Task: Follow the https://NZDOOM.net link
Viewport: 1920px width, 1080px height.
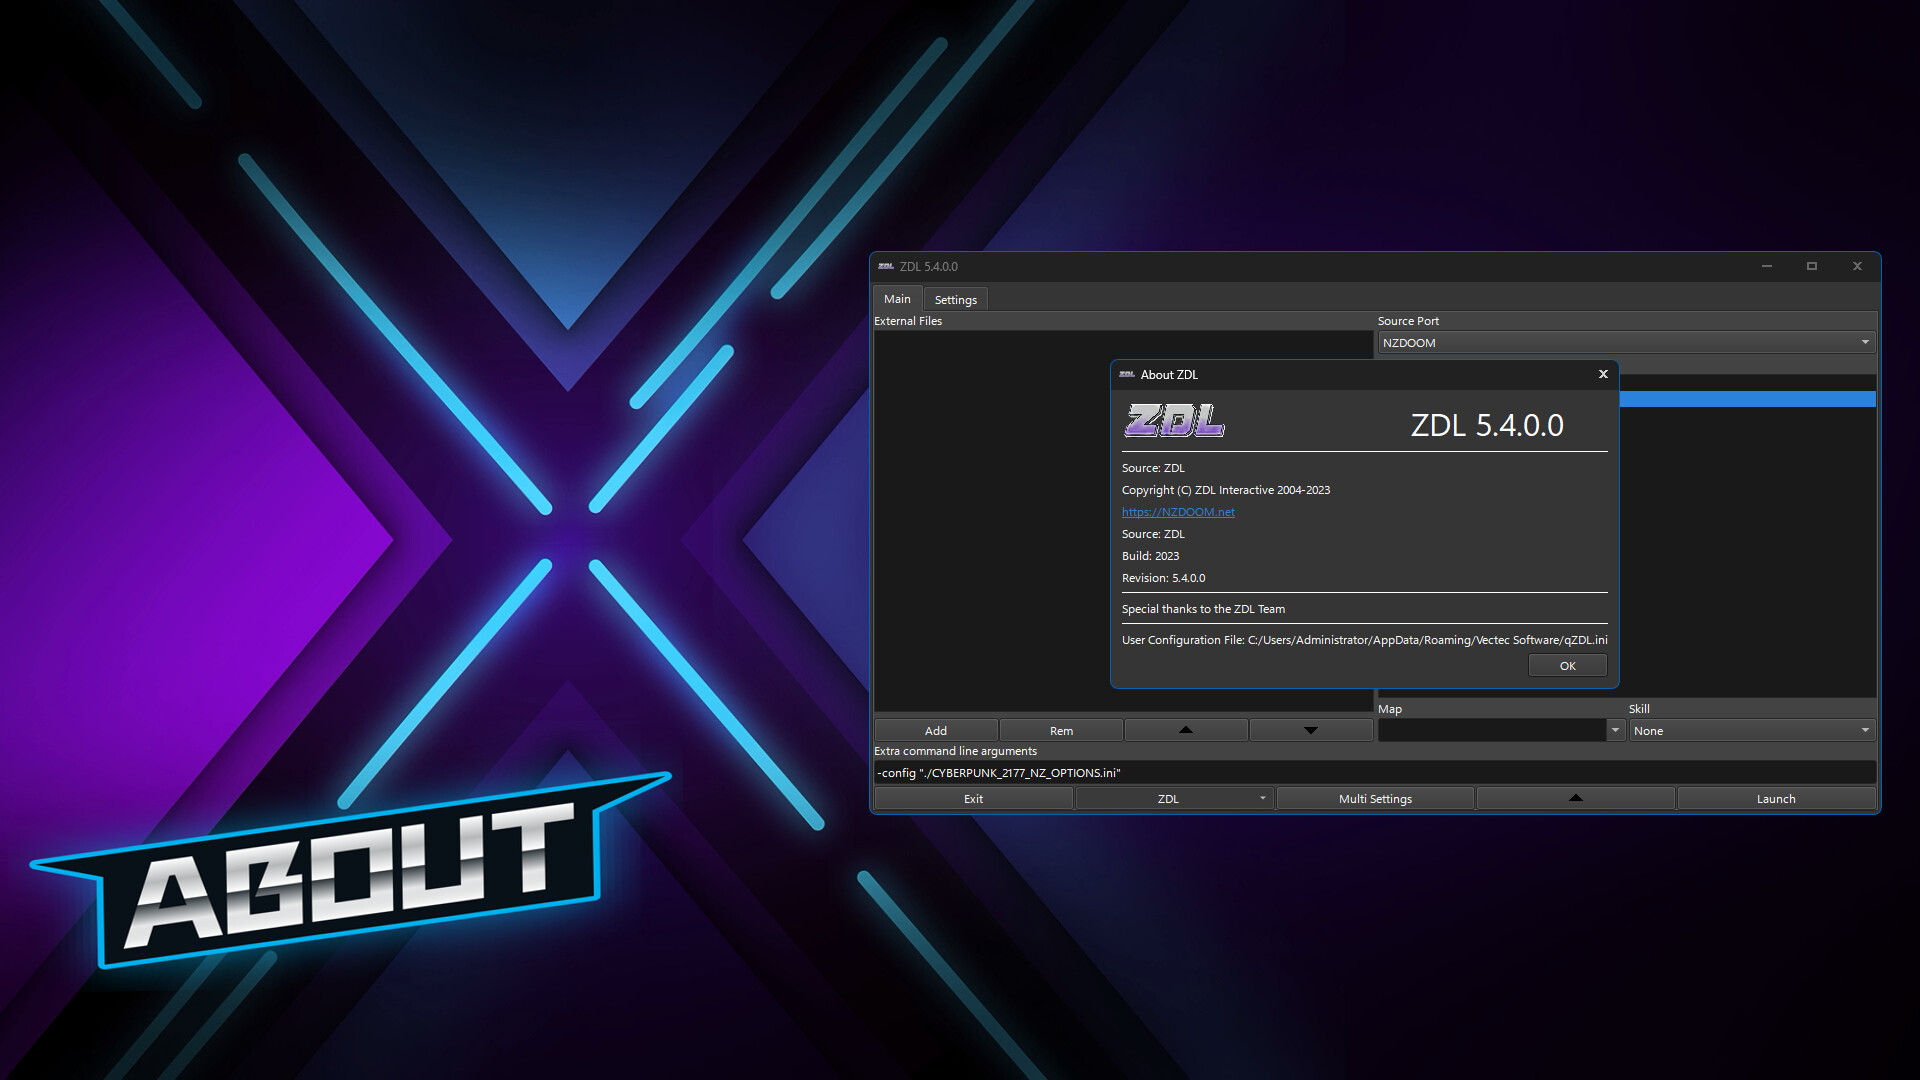Action: (1178, 511)
